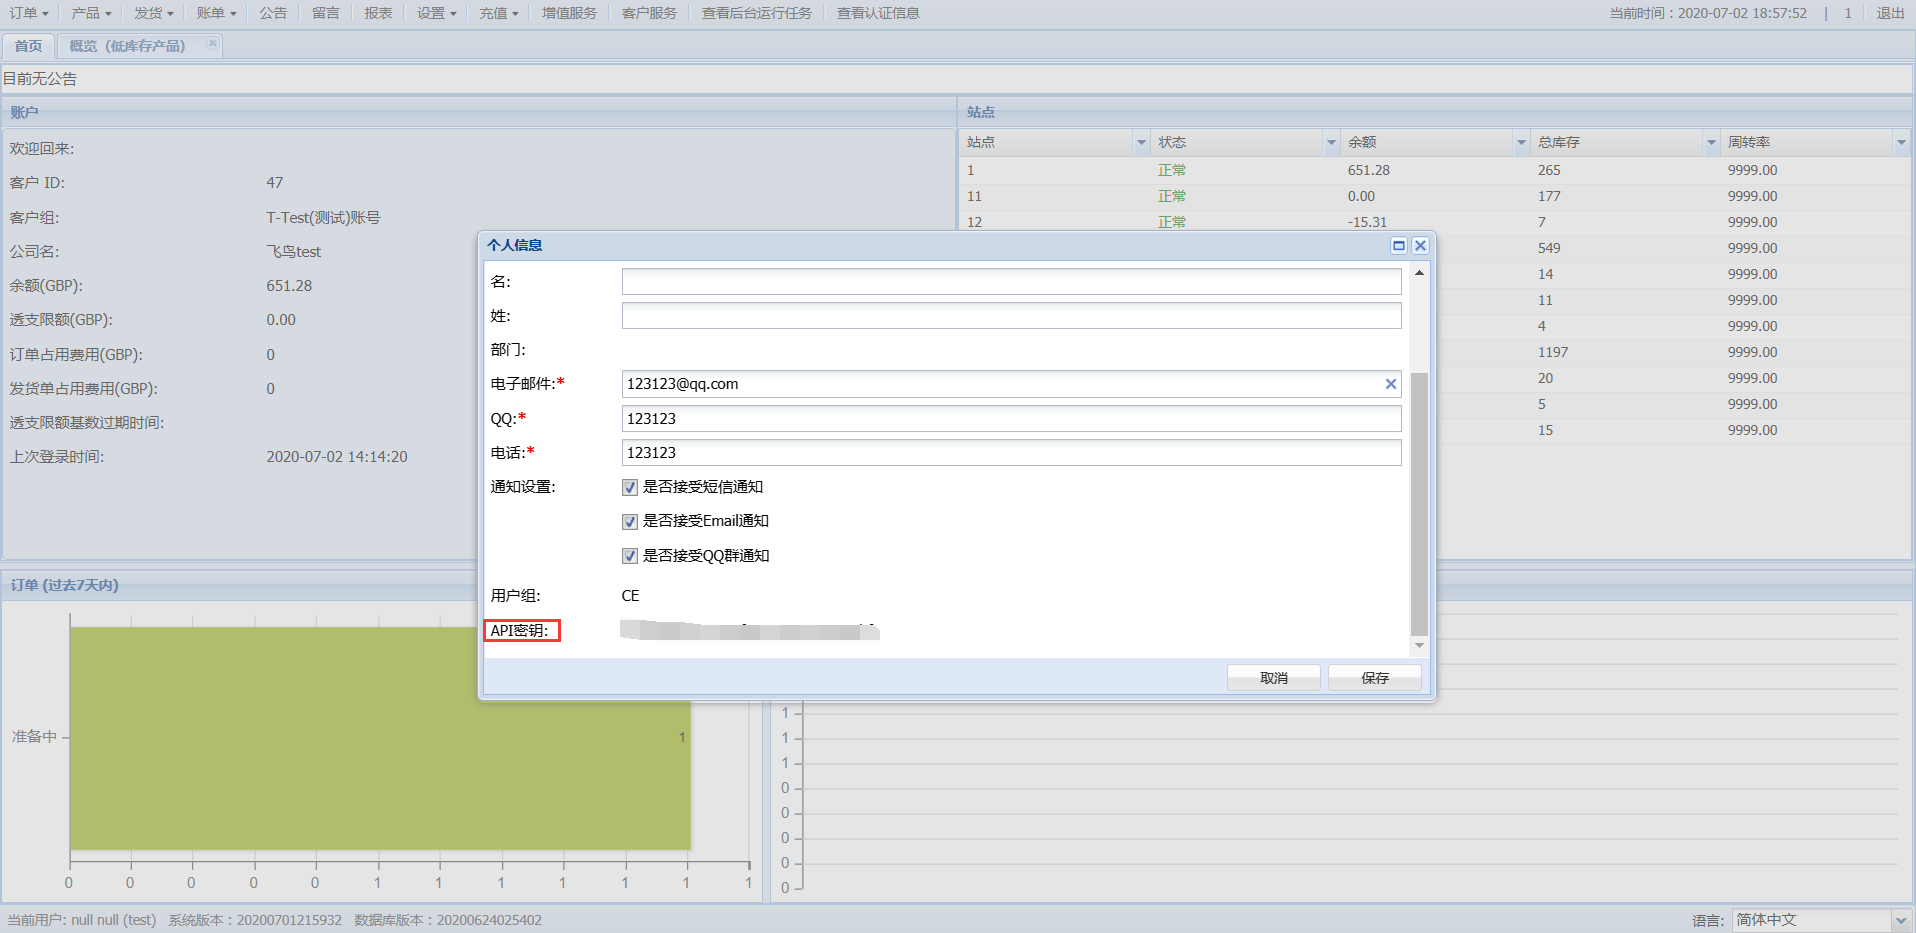Click the user 1 link in the top bar

(x=1848, y=13)
